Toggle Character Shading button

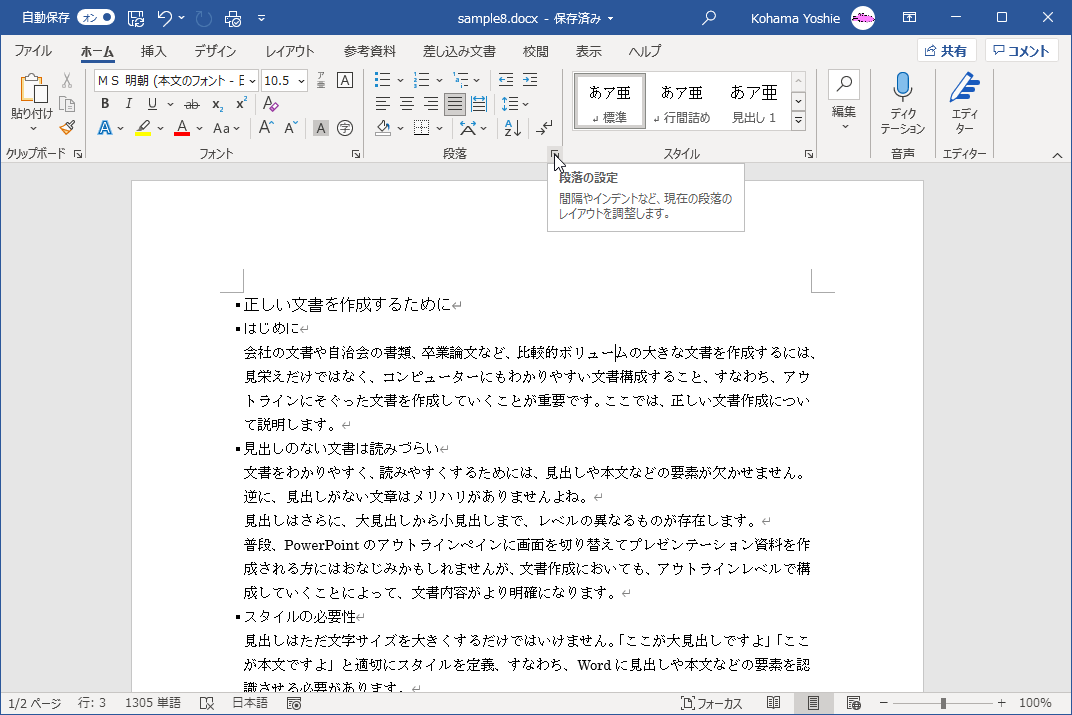(x=321, y=128)
